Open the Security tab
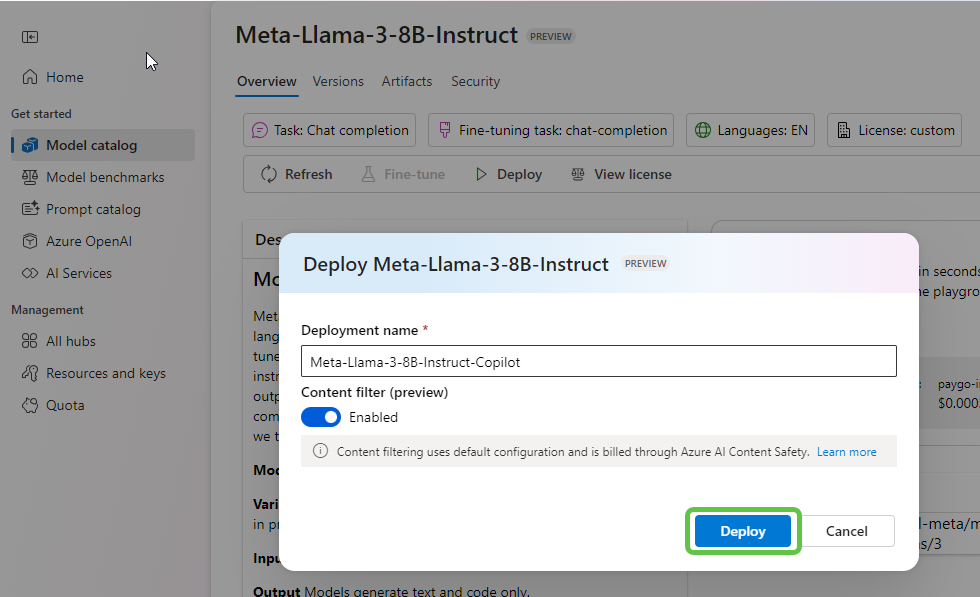Viewport: 980px width, 597px height. [x=475, y=81]
